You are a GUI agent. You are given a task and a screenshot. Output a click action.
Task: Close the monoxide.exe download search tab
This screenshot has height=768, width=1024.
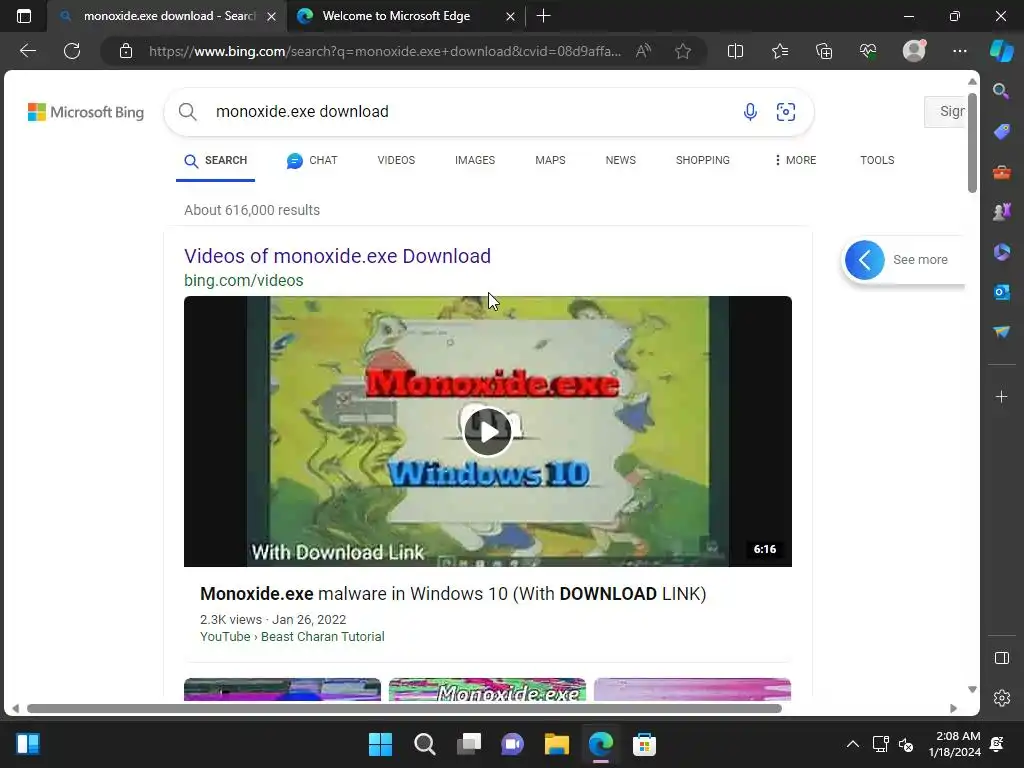pos(272,16)
